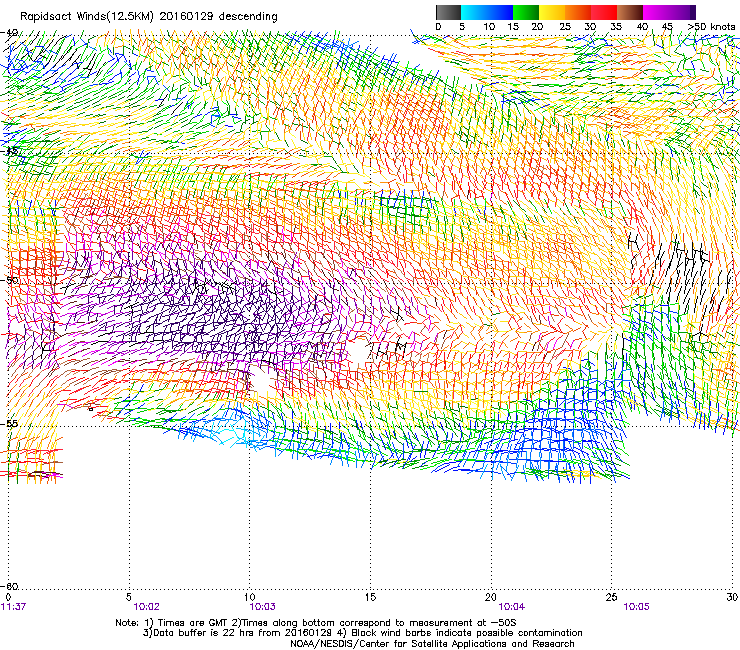Viewport: 740px width, 650px height.
Task: Click the red segment of the wind speed color bar
Action: 604,12
